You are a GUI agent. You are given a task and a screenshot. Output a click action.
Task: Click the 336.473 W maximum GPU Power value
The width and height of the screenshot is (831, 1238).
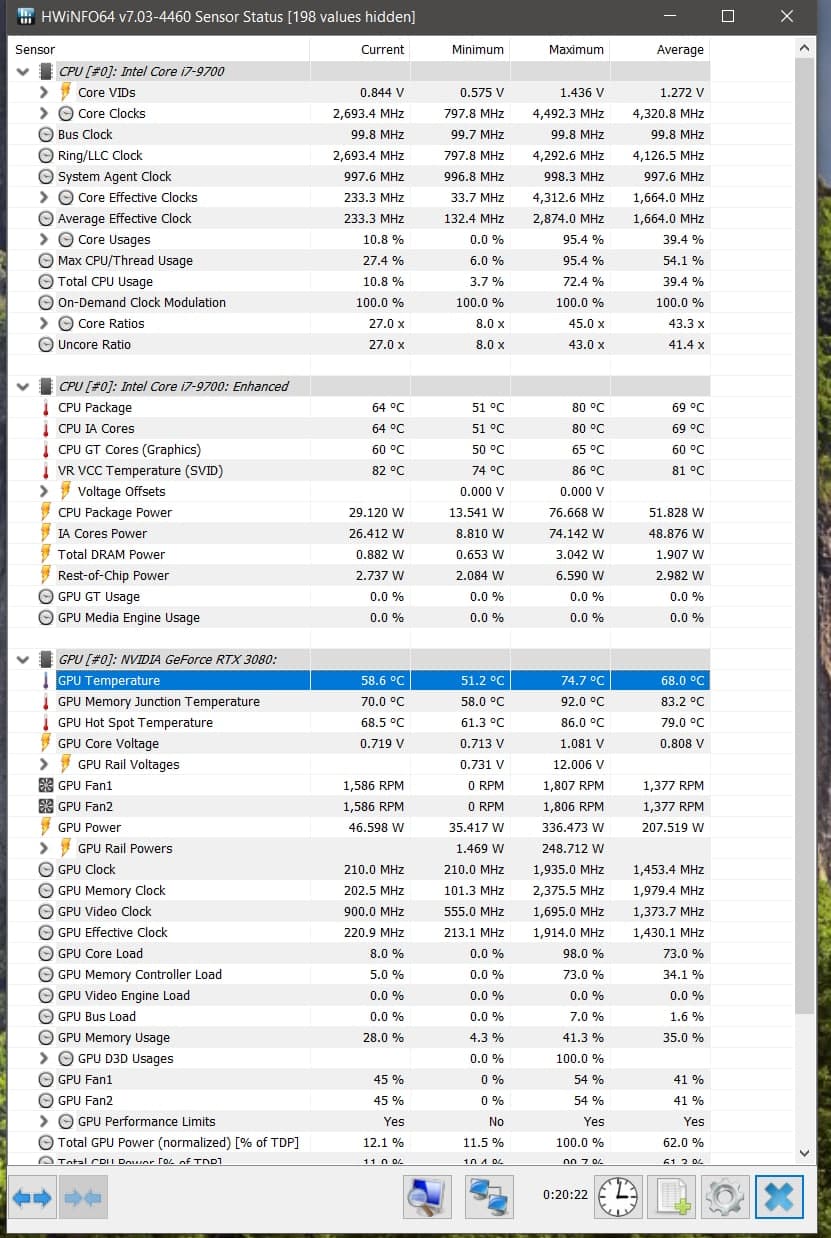point(569,827)
